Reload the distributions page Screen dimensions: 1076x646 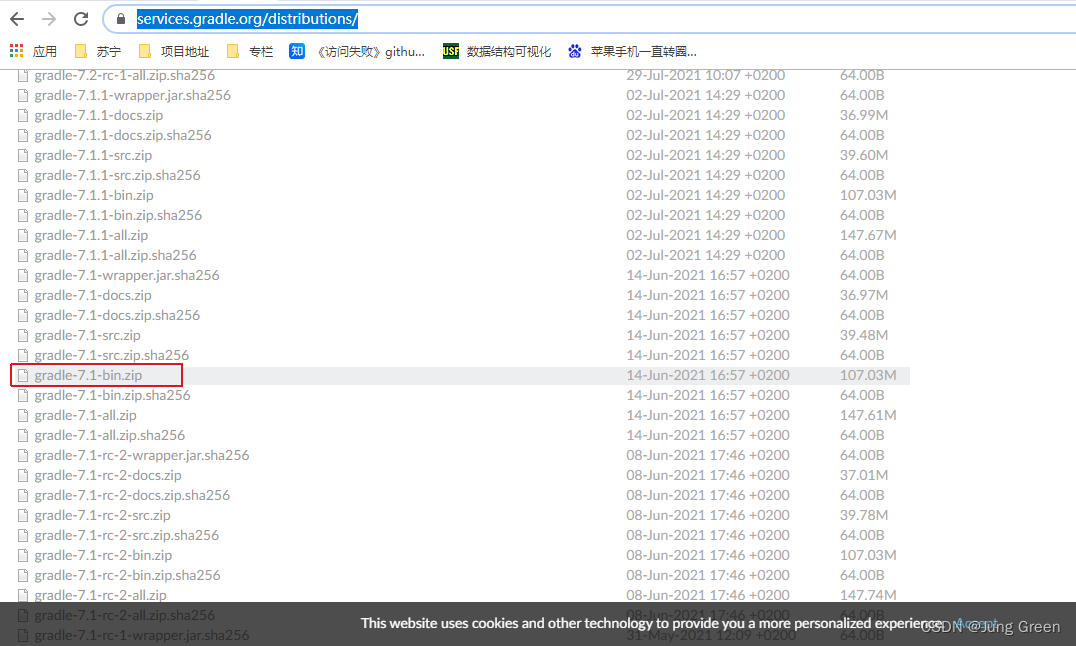point(81,18)
